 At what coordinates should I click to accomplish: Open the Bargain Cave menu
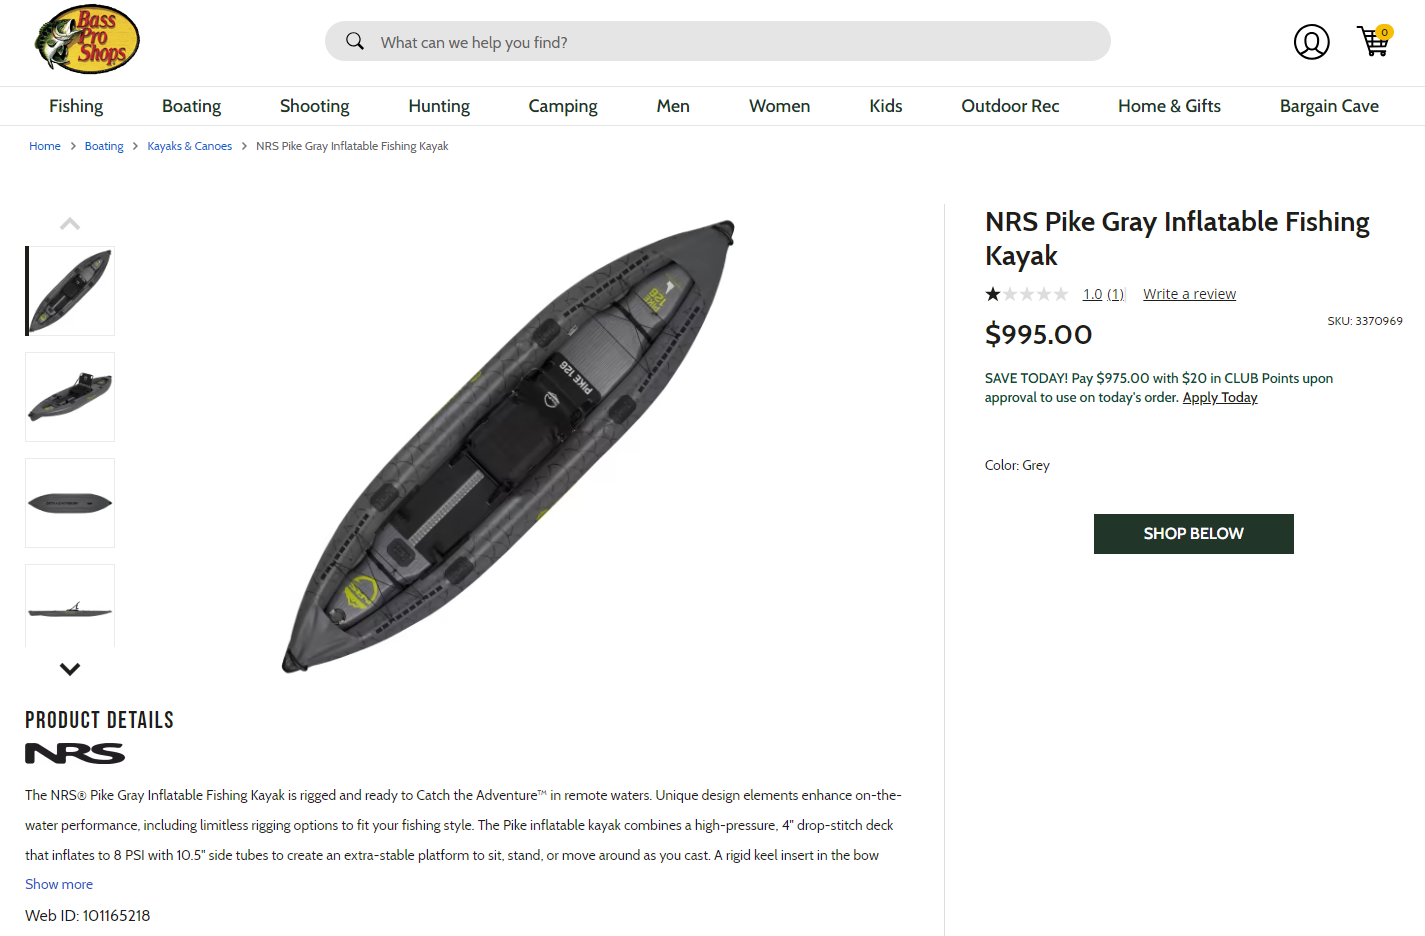click(x=1329, y=105)
